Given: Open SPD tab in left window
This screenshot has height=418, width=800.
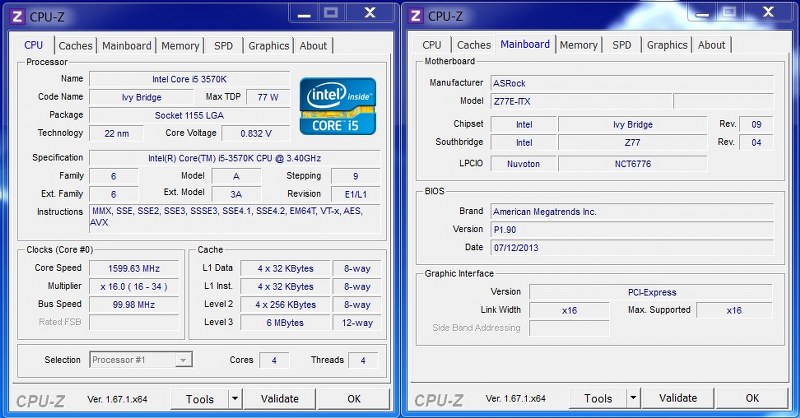Looking at the screenshot, I should pyautogui.click(x=223, y=45).
